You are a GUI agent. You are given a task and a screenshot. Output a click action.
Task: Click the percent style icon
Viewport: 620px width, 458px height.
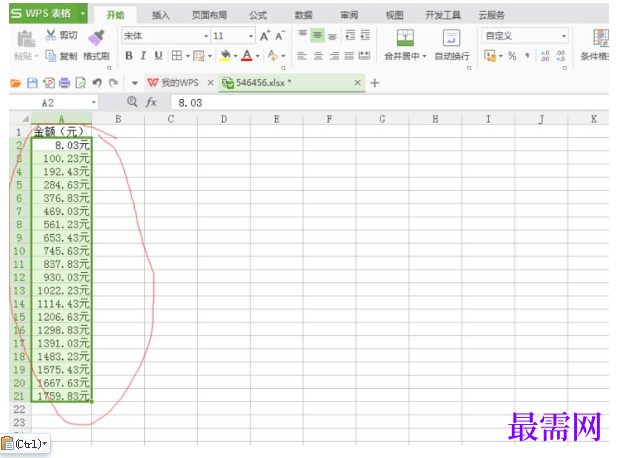[x=512, y=56]
